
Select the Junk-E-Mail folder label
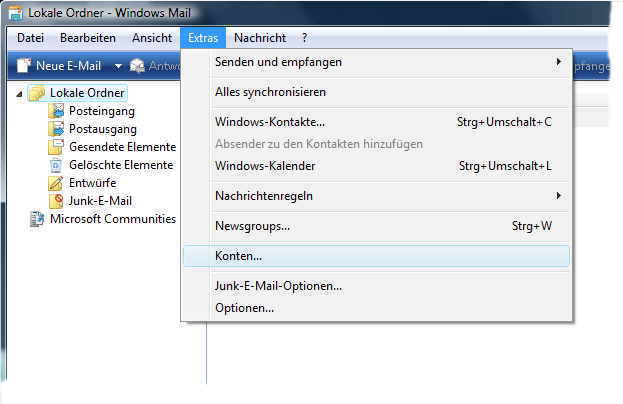pos(100,201)
